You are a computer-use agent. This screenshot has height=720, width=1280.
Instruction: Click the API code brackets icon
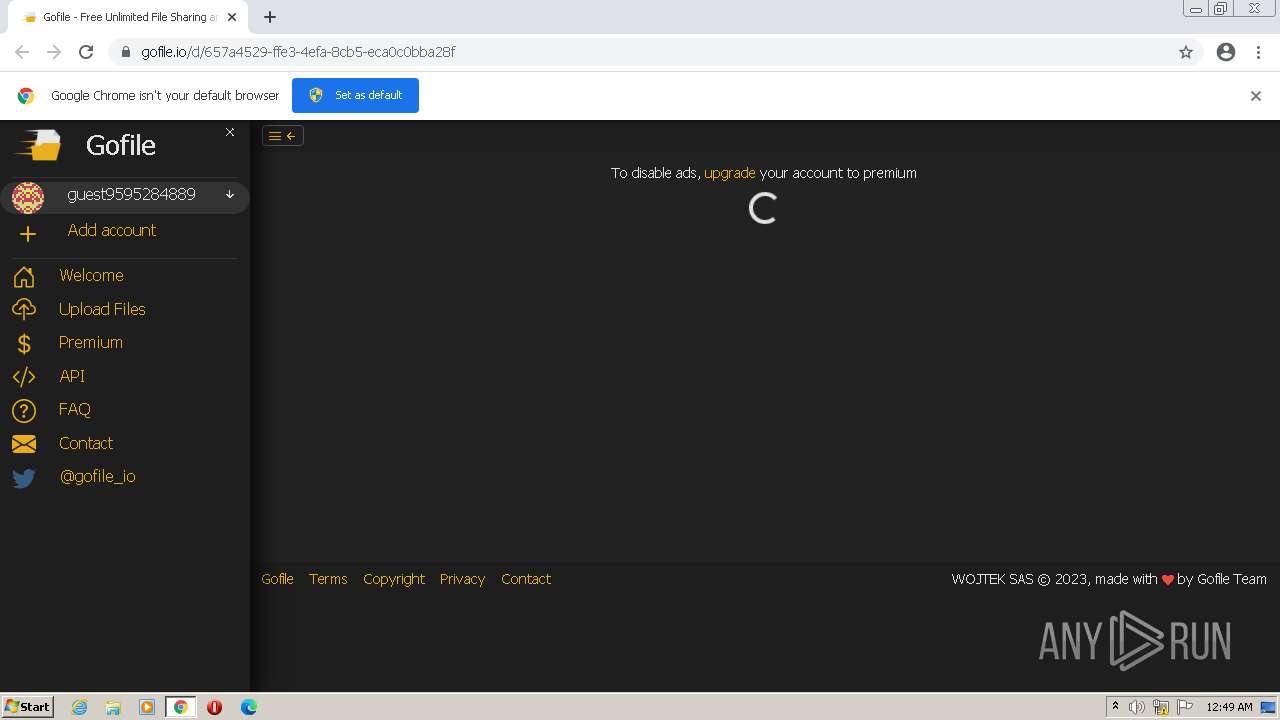coord(24,377)
